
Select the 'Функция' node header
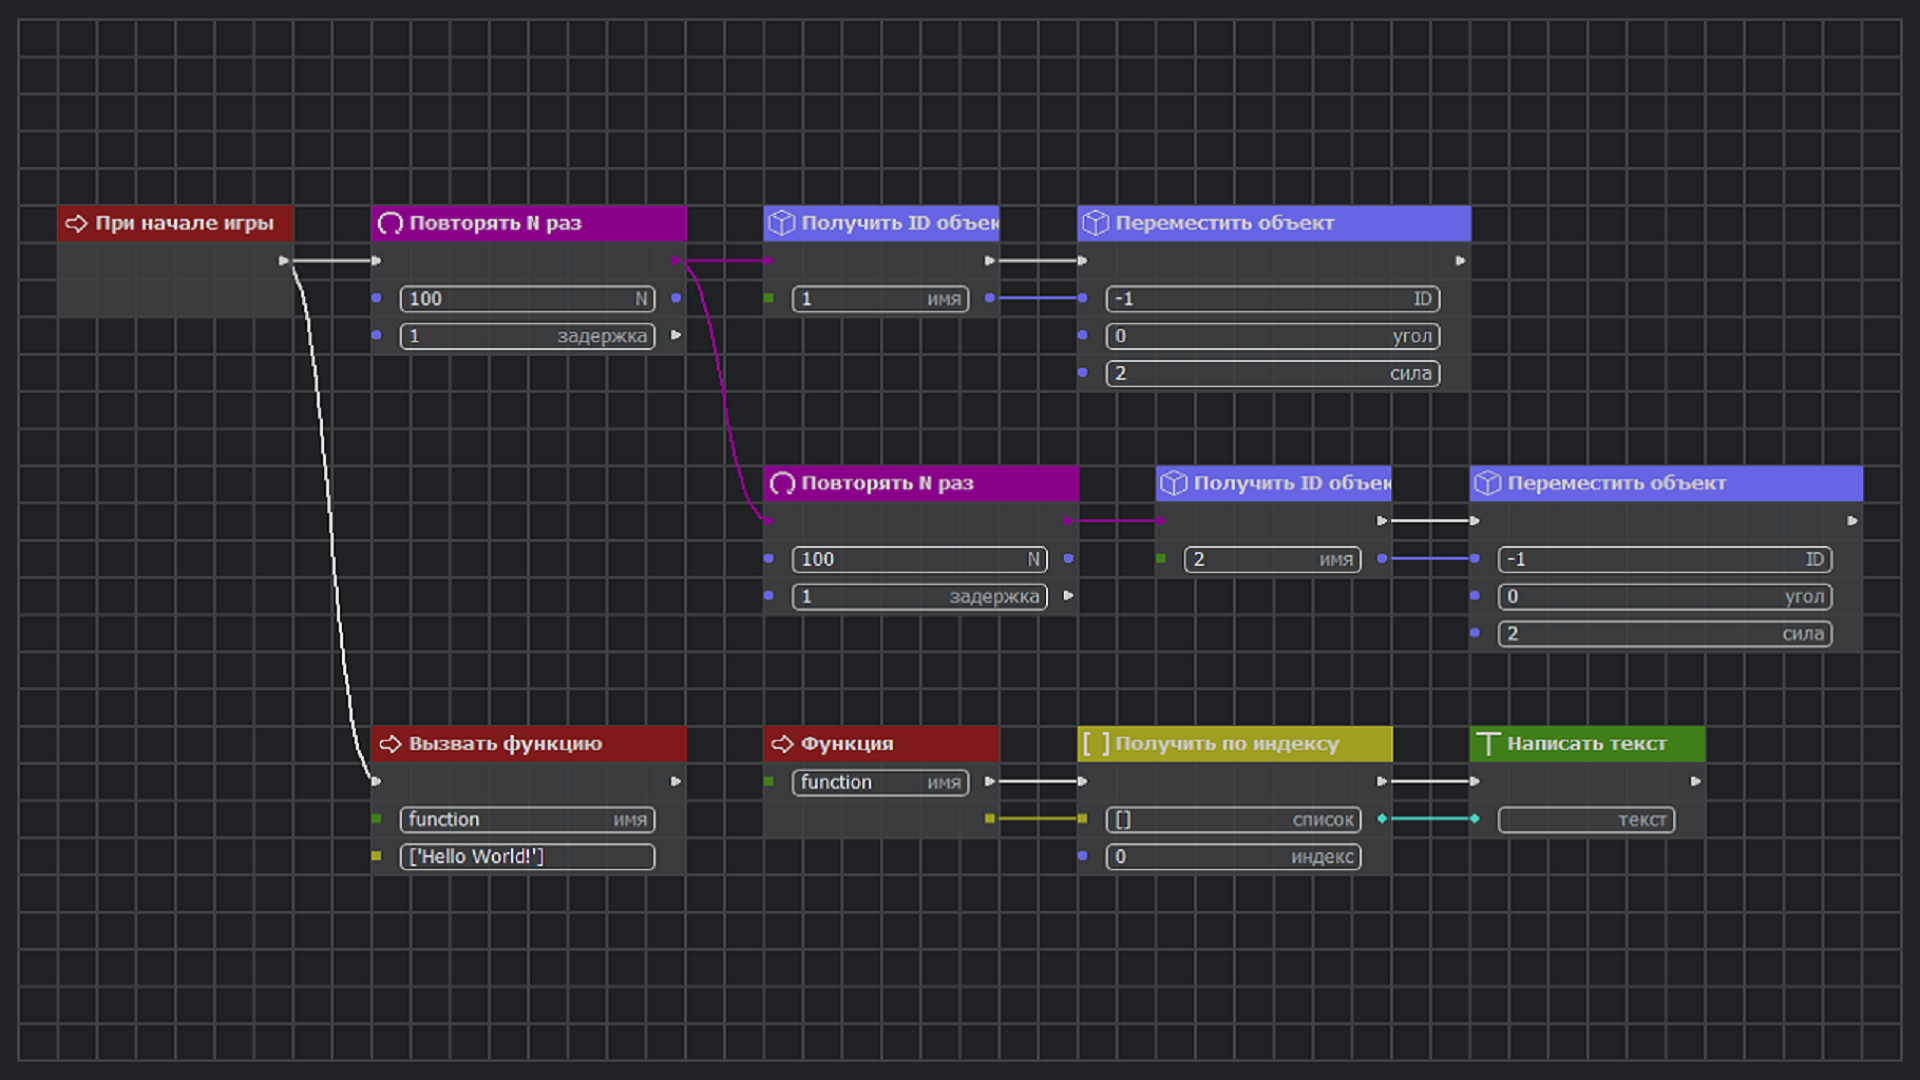(881, 744)
